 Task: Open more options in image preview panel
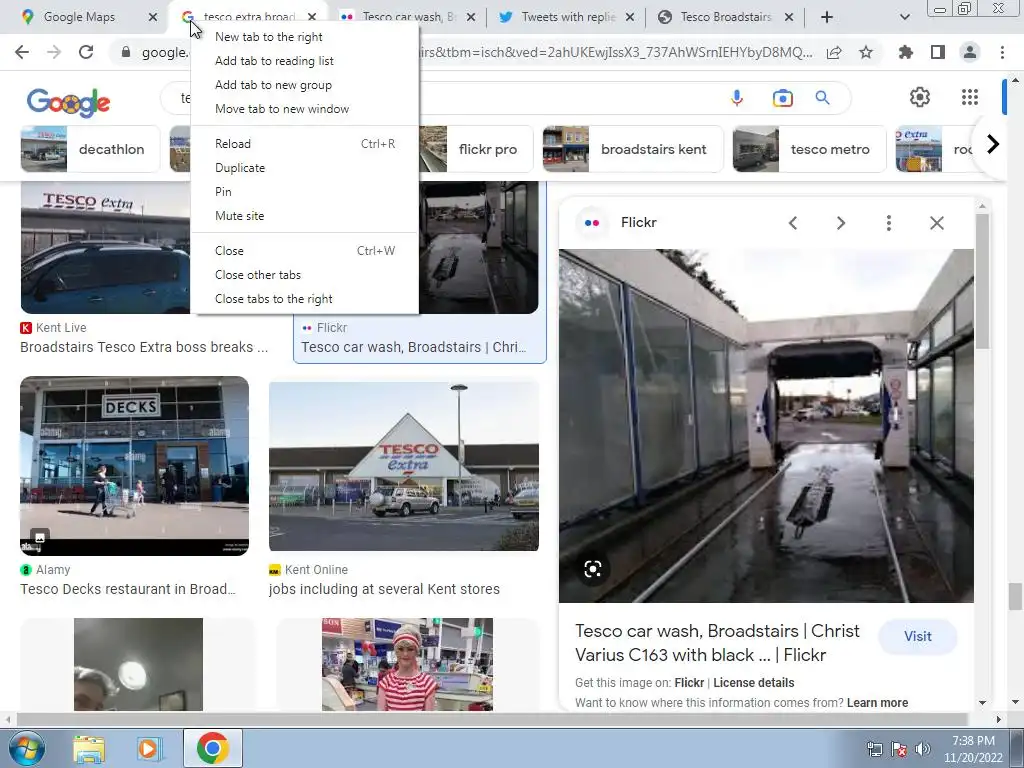pyautogui.click(x=888, y=223)
